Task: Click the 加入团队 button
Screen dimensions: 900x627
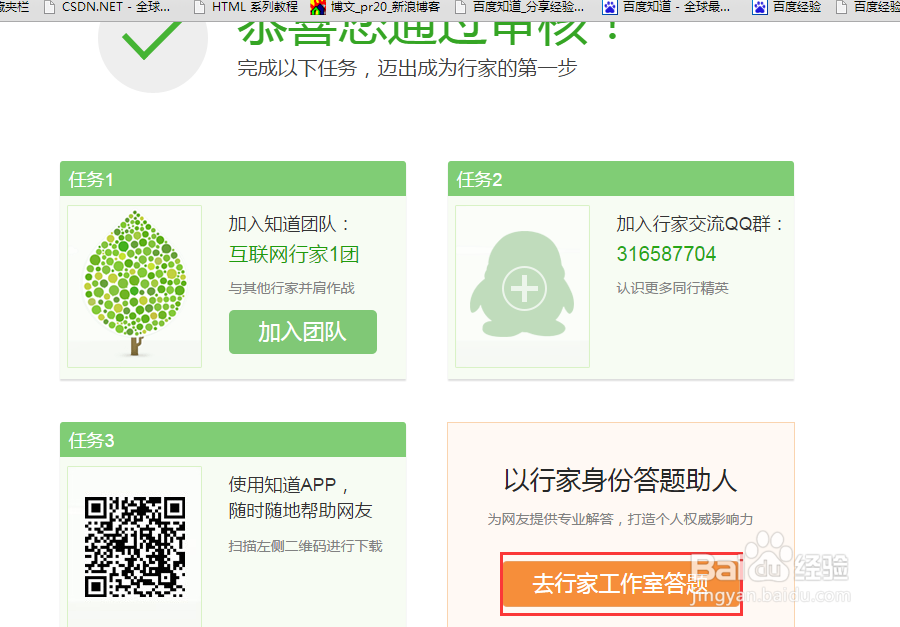Action: pyautogui.click(x=302, y=332)
